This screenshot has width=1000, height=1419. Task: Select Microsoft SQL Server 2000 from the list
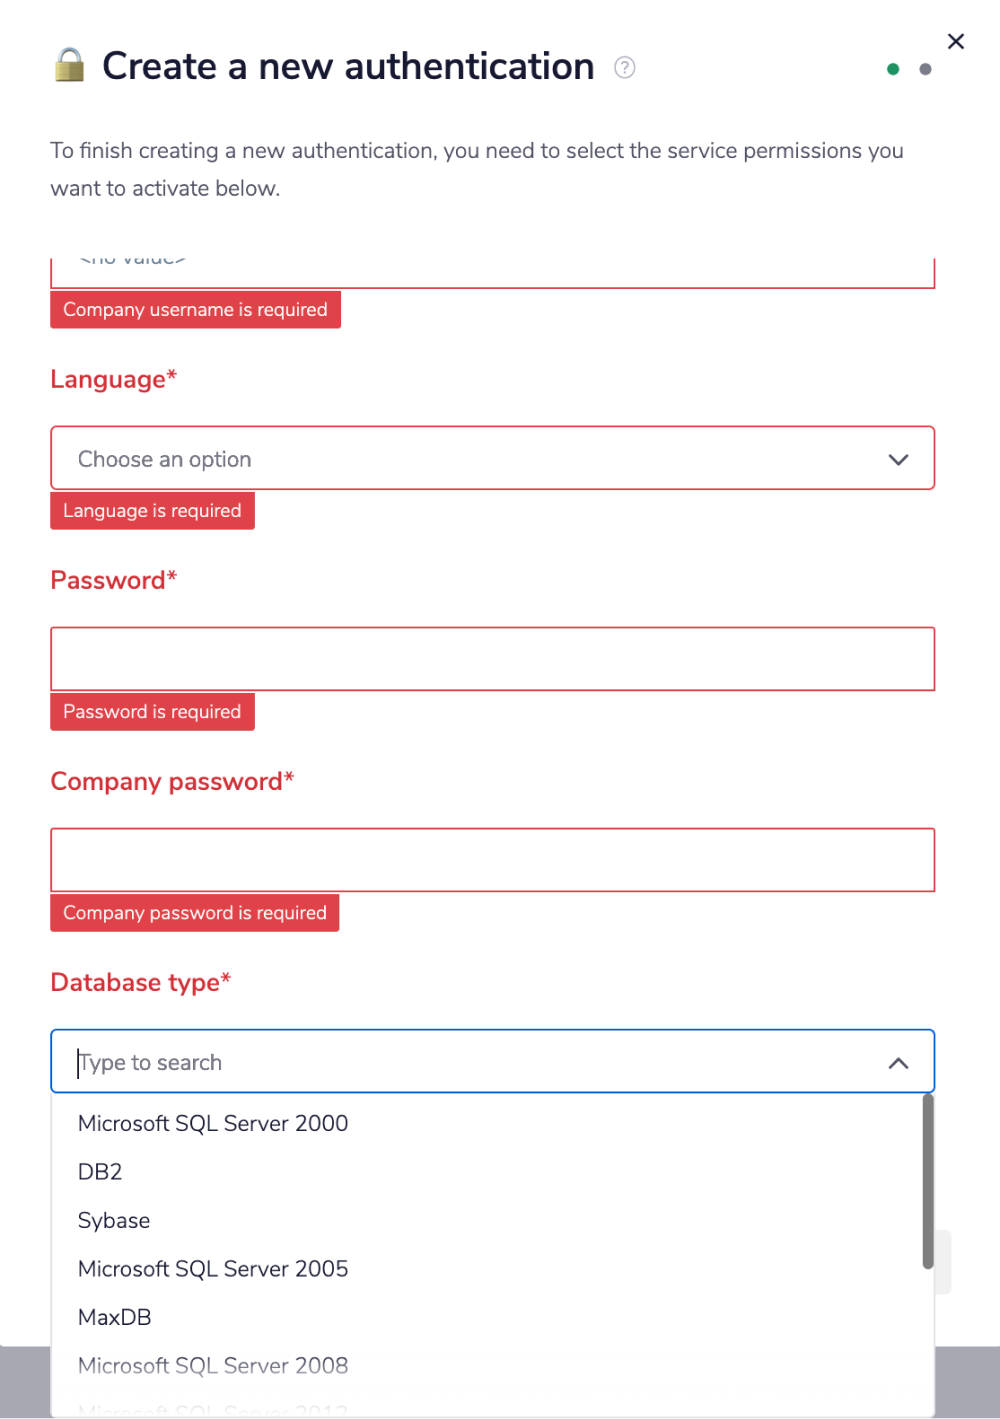coord(212,1123)
